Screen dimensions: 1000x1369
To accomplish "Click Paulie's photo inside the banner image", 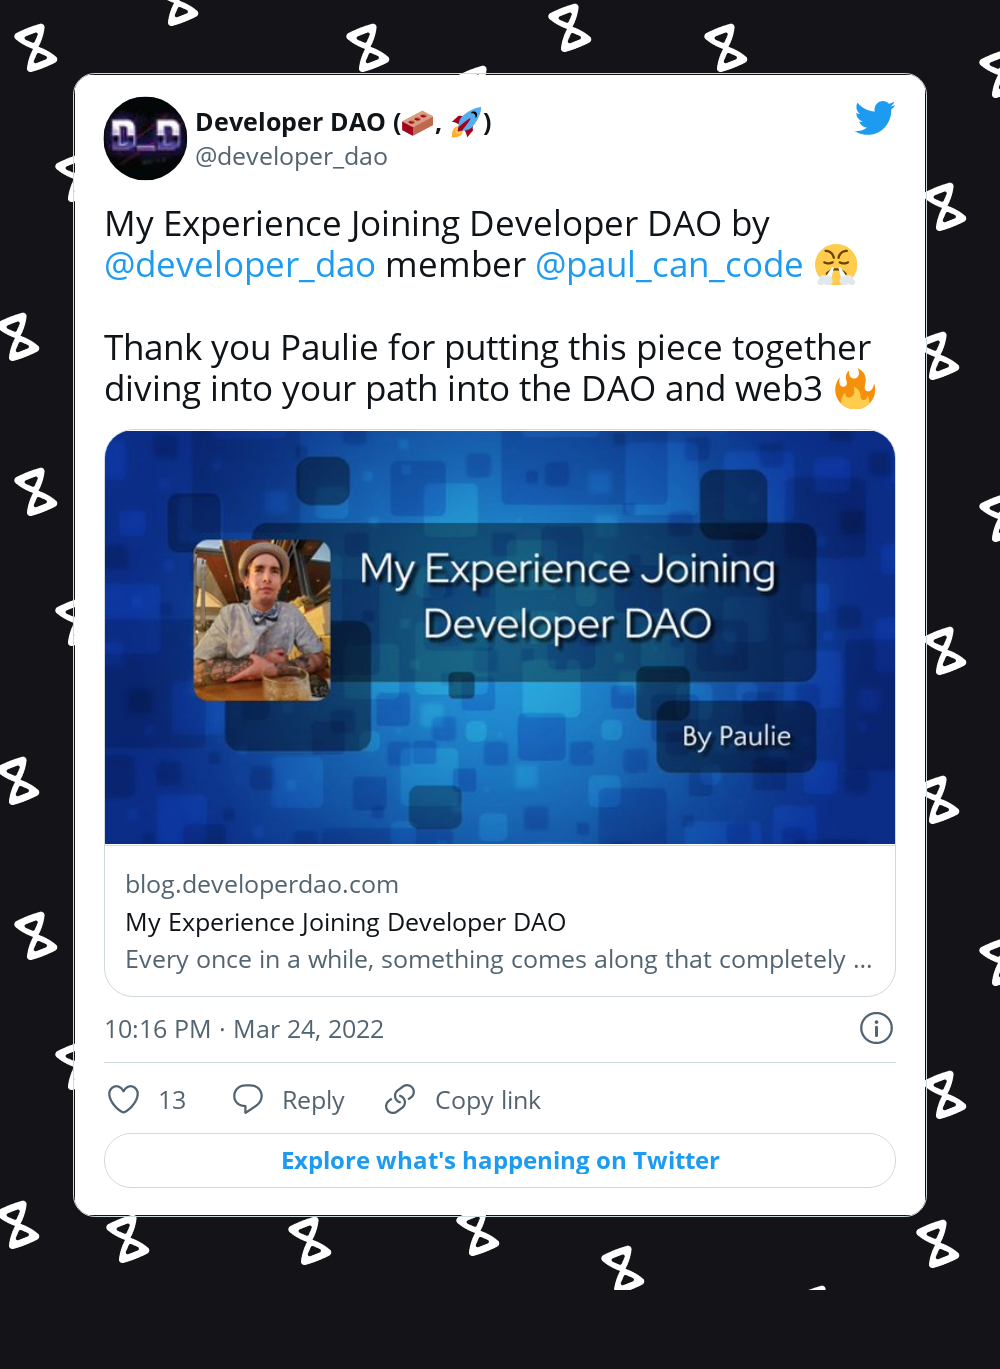I will (x=260, y=619).
